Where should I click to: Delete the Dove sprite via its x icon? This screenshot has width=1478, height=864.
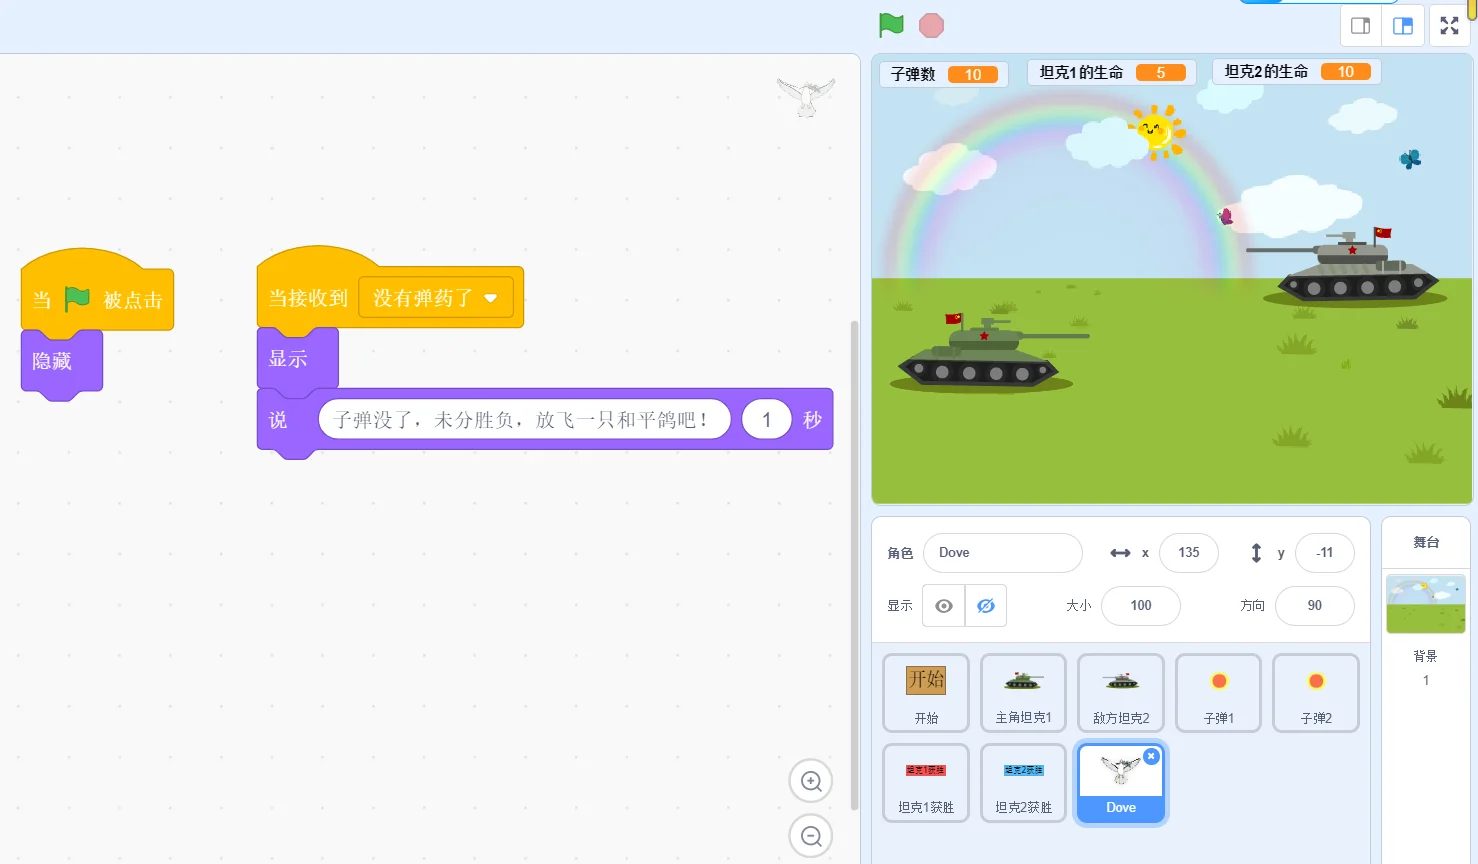click(1151, 756)
